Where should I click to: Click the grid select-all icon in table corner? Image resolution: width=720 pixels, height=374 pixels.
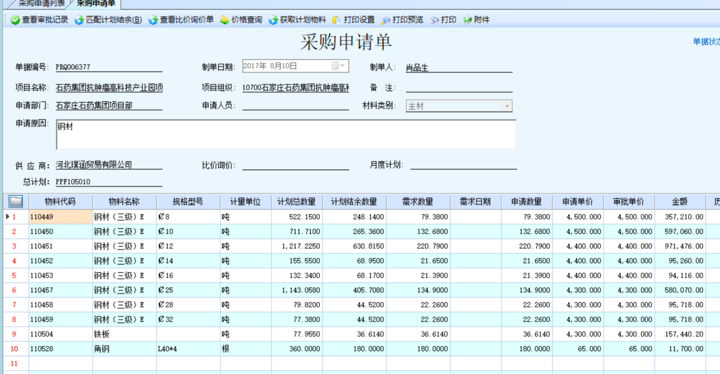(16, 201)
